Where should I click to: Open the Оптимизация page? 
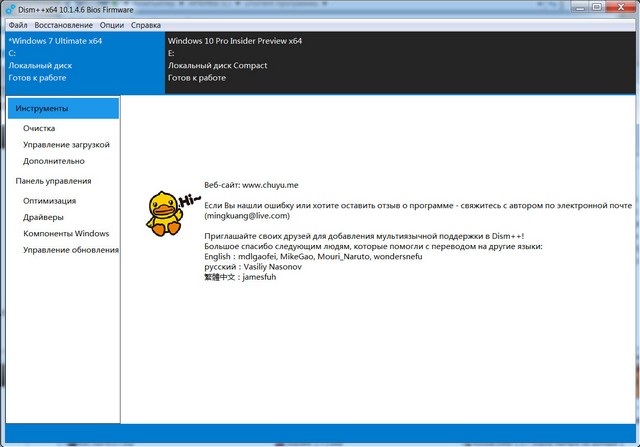coord(50,201)
